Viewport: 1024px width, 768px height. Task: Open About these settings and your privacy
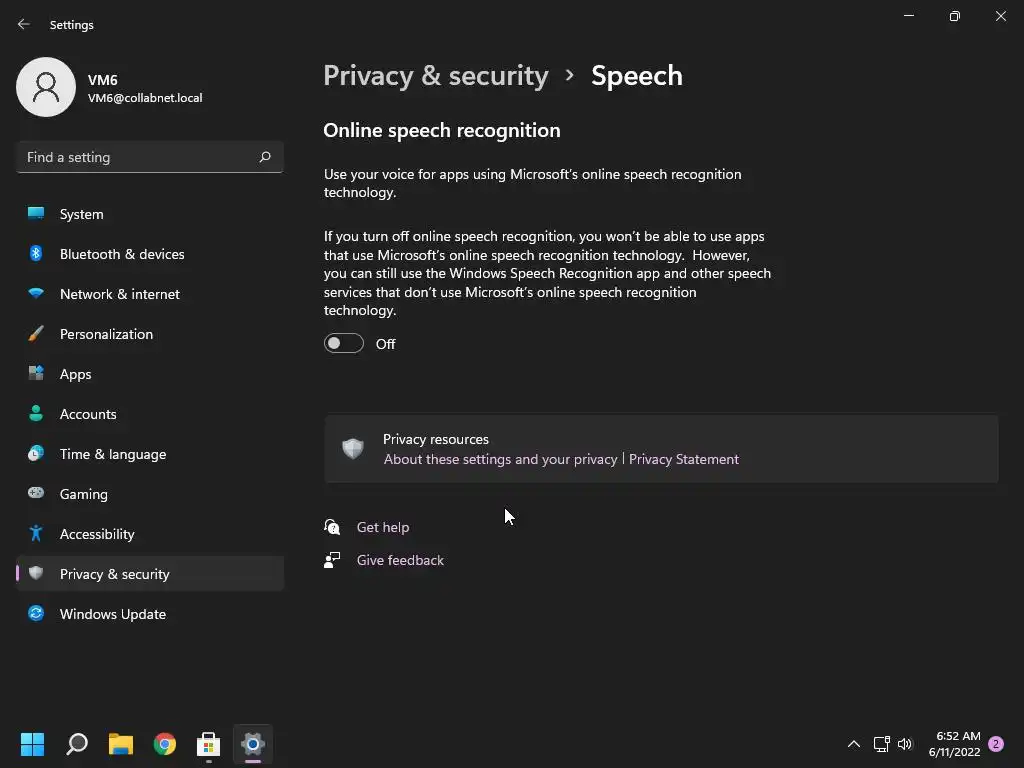click(500, 459)
